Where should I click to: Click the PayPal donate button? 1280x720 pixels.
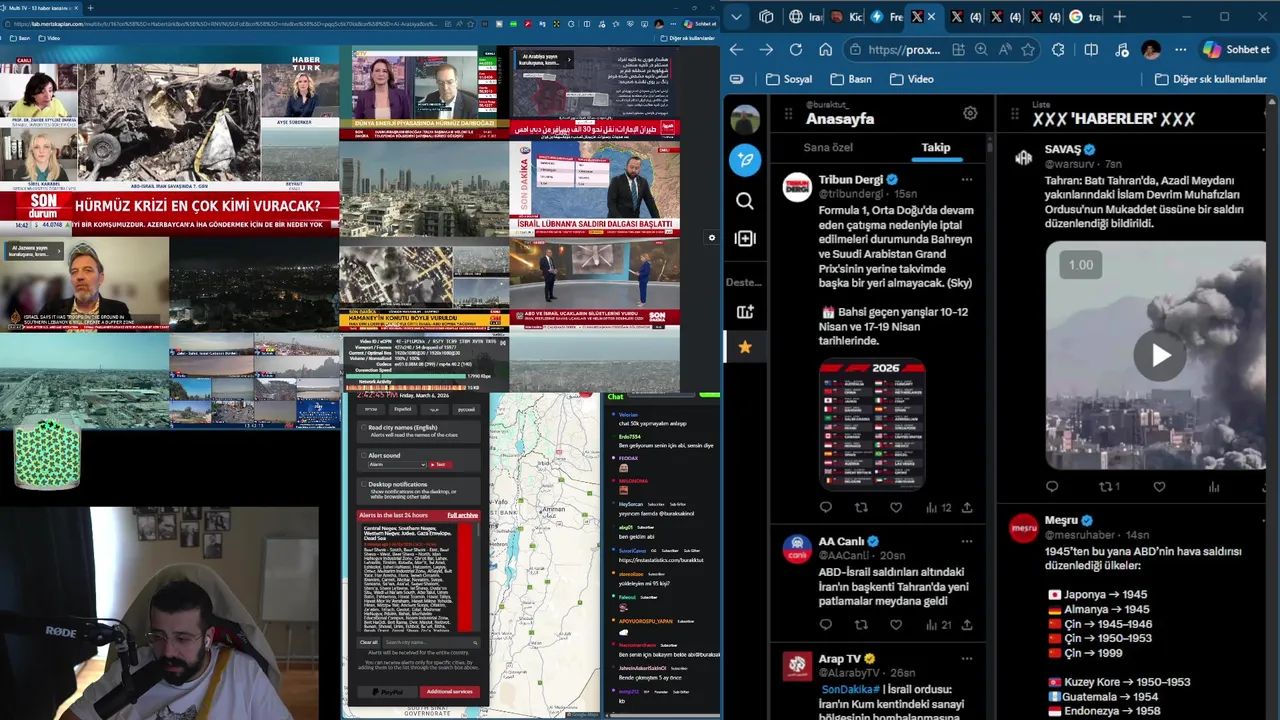tap(386, 691)
